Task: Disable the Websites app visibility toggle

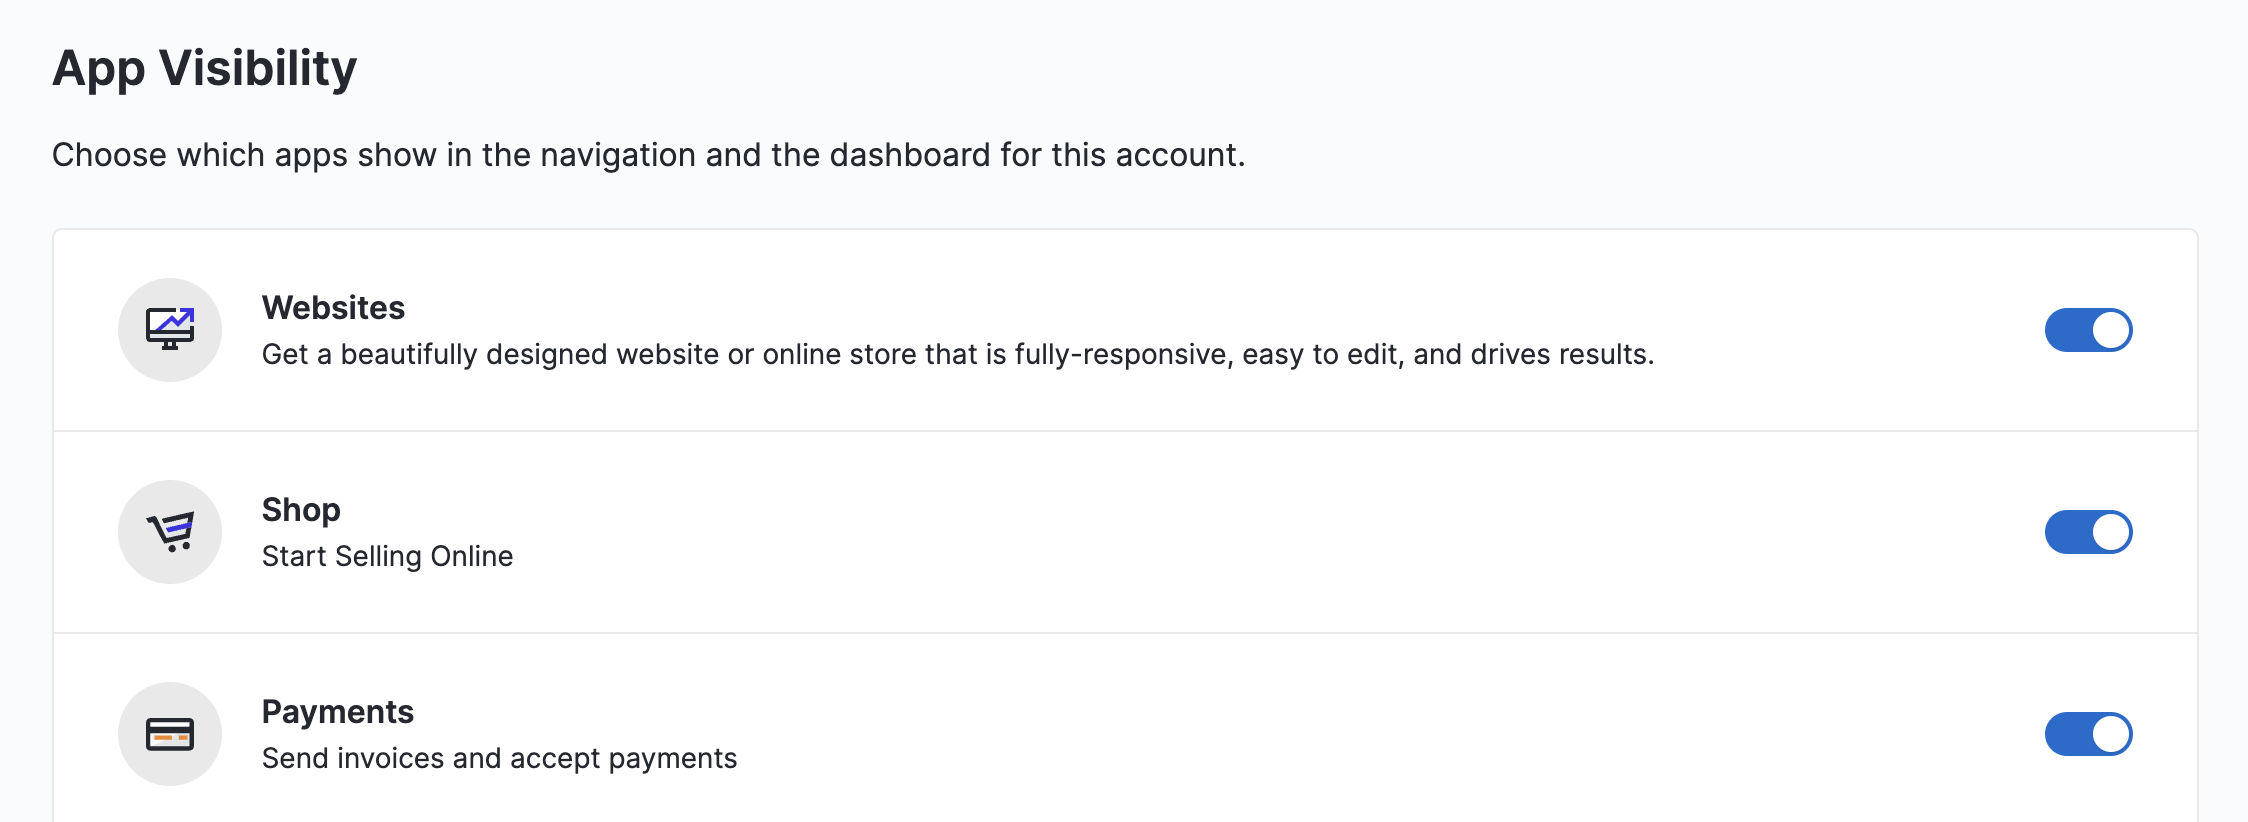Action: 2088,330
